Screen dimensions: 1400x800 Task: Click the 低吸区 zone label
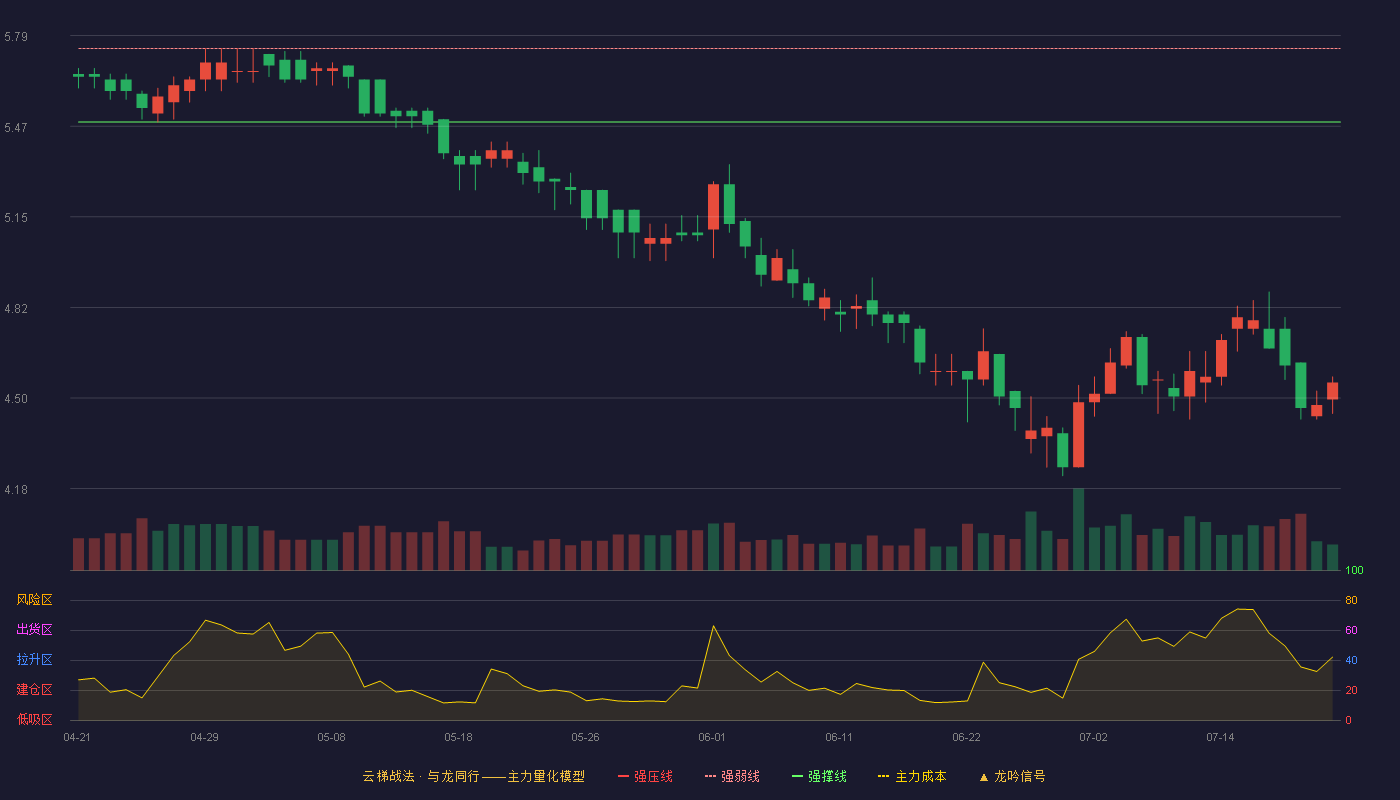[x=34, y=719]
